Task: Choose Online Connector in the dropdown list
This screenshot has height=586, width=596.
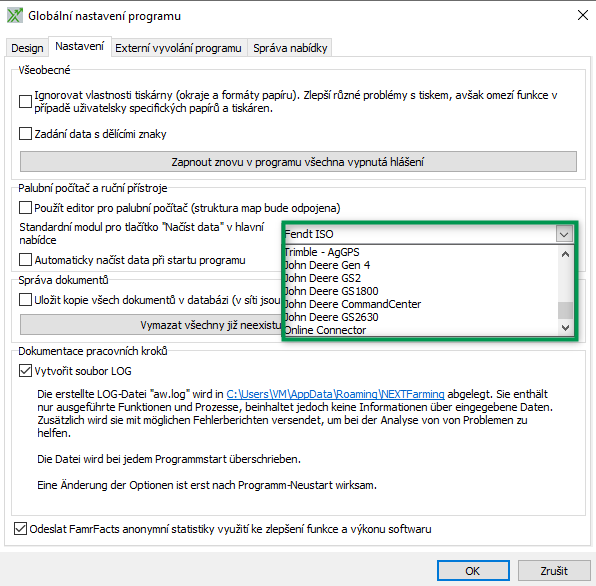Action: (x=421, y=330)
